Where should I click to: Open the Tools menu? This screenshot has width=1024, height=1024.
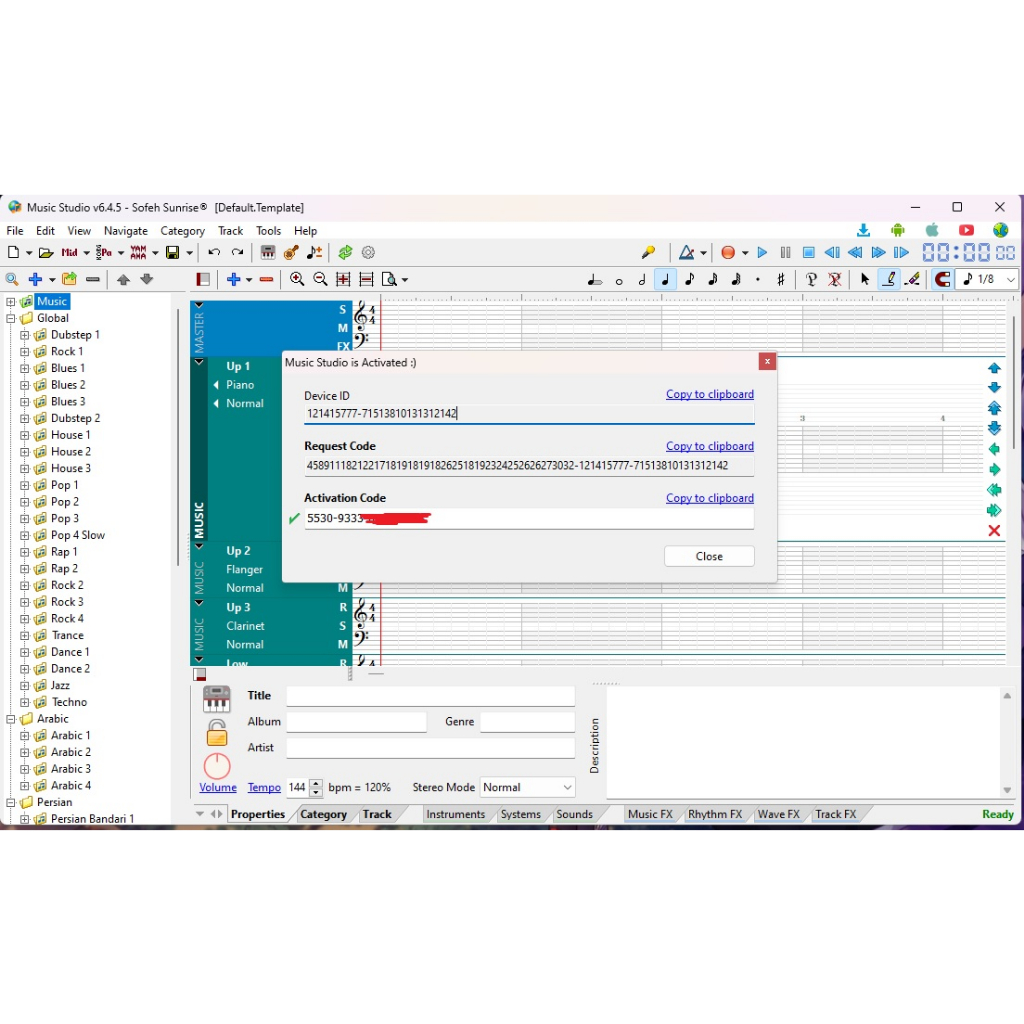click(268, 231)
